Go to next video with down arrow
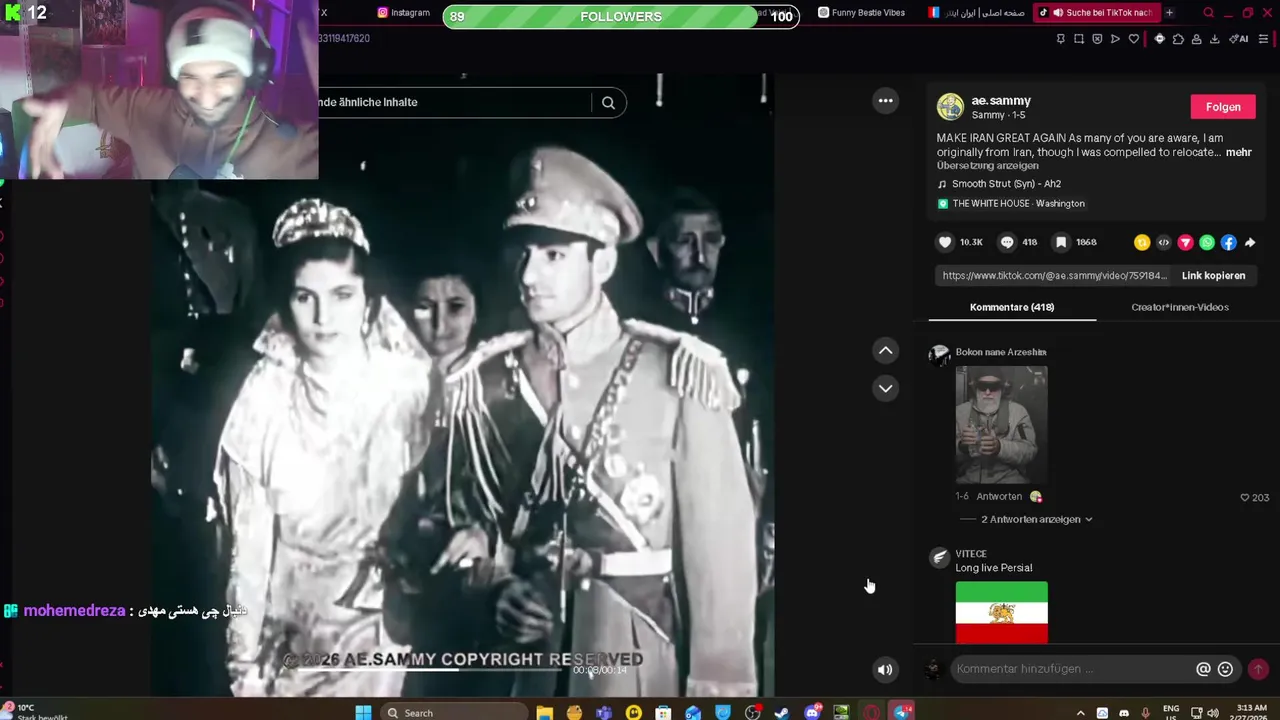 [x=885, y=388]
